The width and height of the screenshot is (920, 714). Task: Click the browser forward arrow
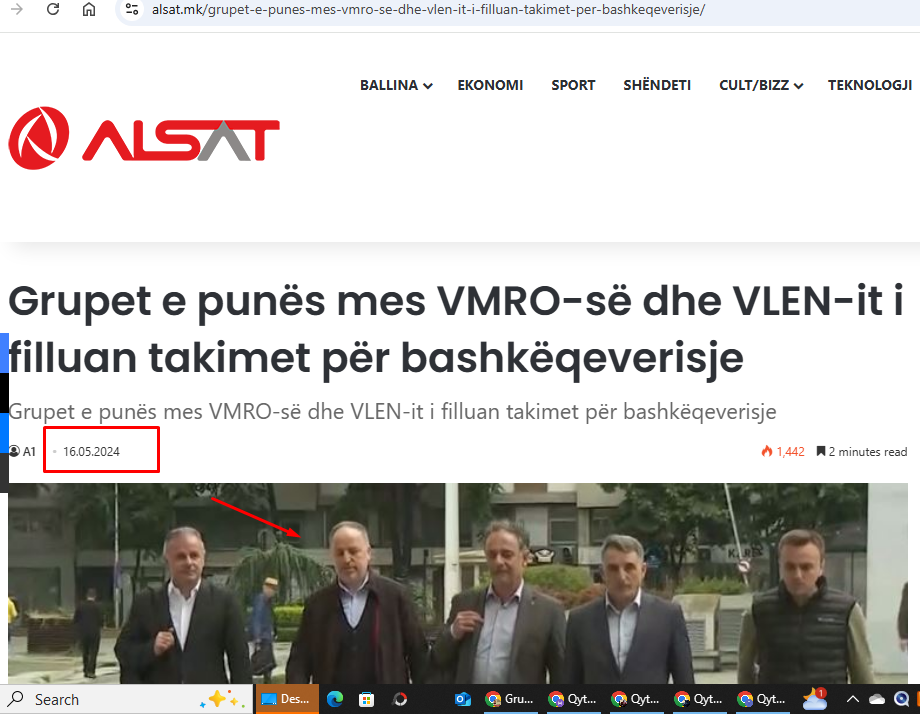tap(17, 9)
